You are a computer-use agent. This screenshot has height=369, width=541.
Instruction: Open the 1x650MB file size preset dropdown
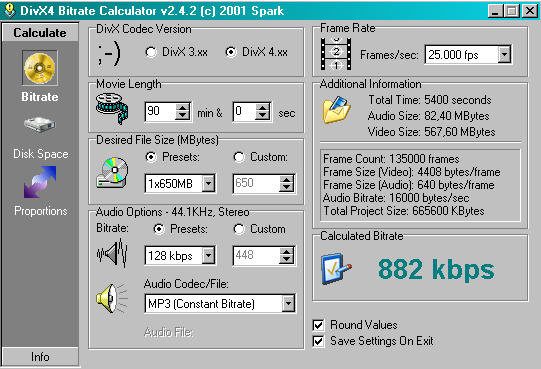pyautogui.click(x=208, y=183)
